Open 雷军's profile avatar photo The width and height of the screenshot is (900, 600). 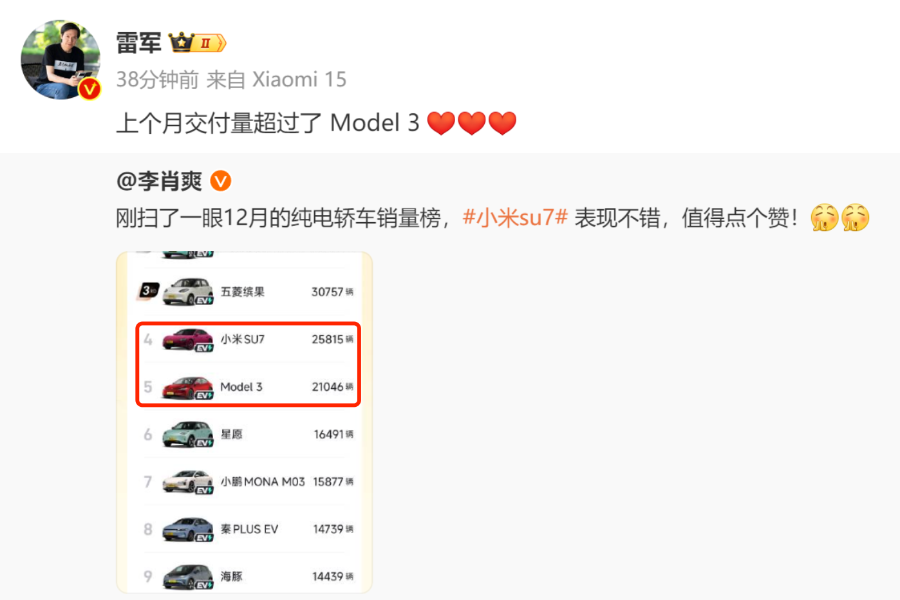point(60,60)
